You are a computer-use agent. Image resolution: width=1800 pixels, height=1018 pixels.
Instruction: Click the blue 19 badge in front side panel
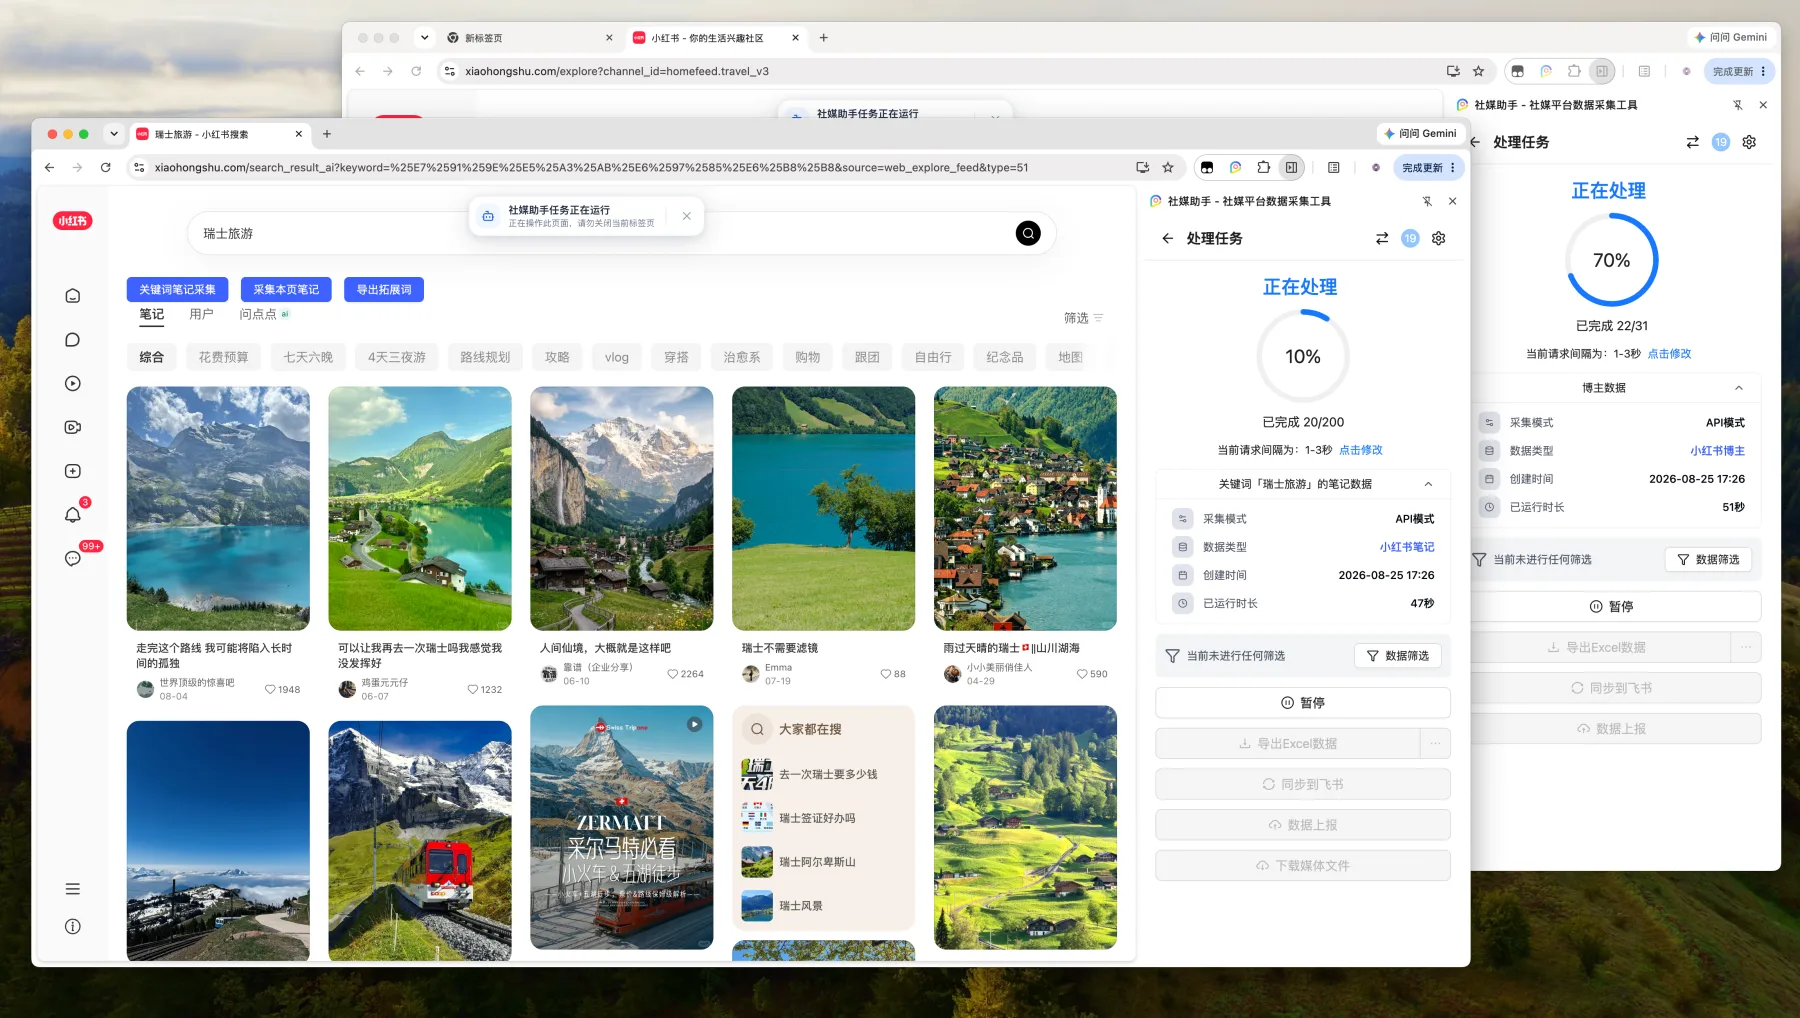coord(1410,239)
